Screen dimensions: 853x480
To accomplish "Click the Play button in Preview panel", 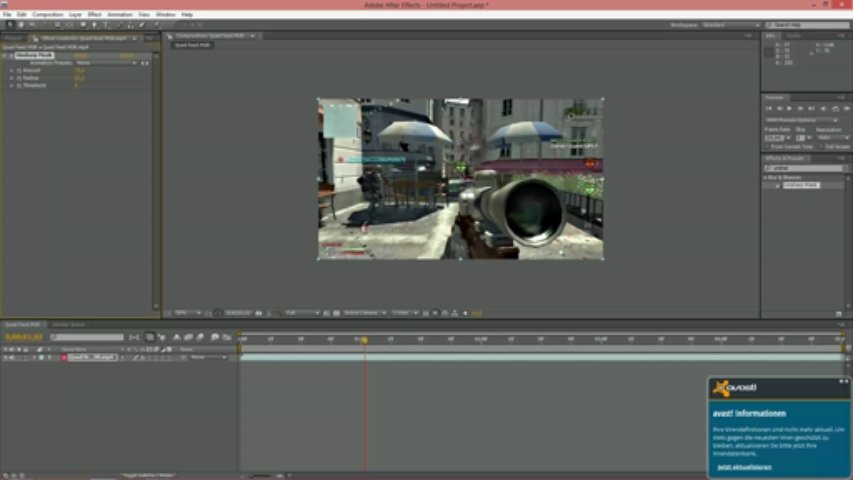I will (789, 108).
